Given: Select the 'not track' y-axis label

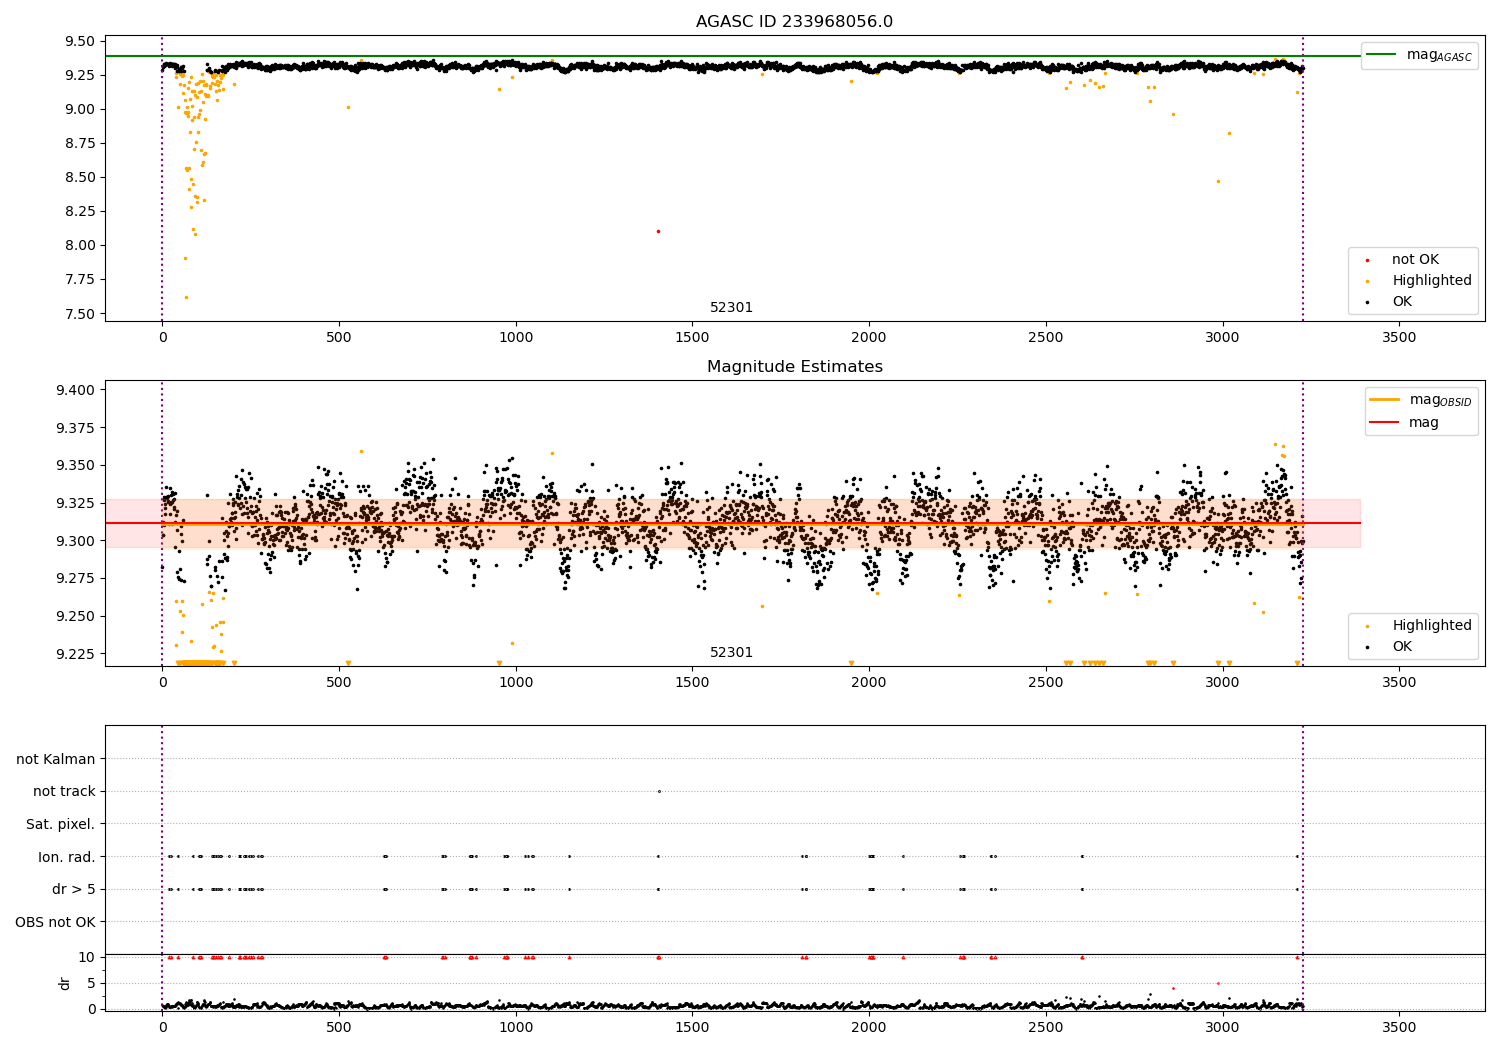Looking at the screenshot, I should coord(64,791).
